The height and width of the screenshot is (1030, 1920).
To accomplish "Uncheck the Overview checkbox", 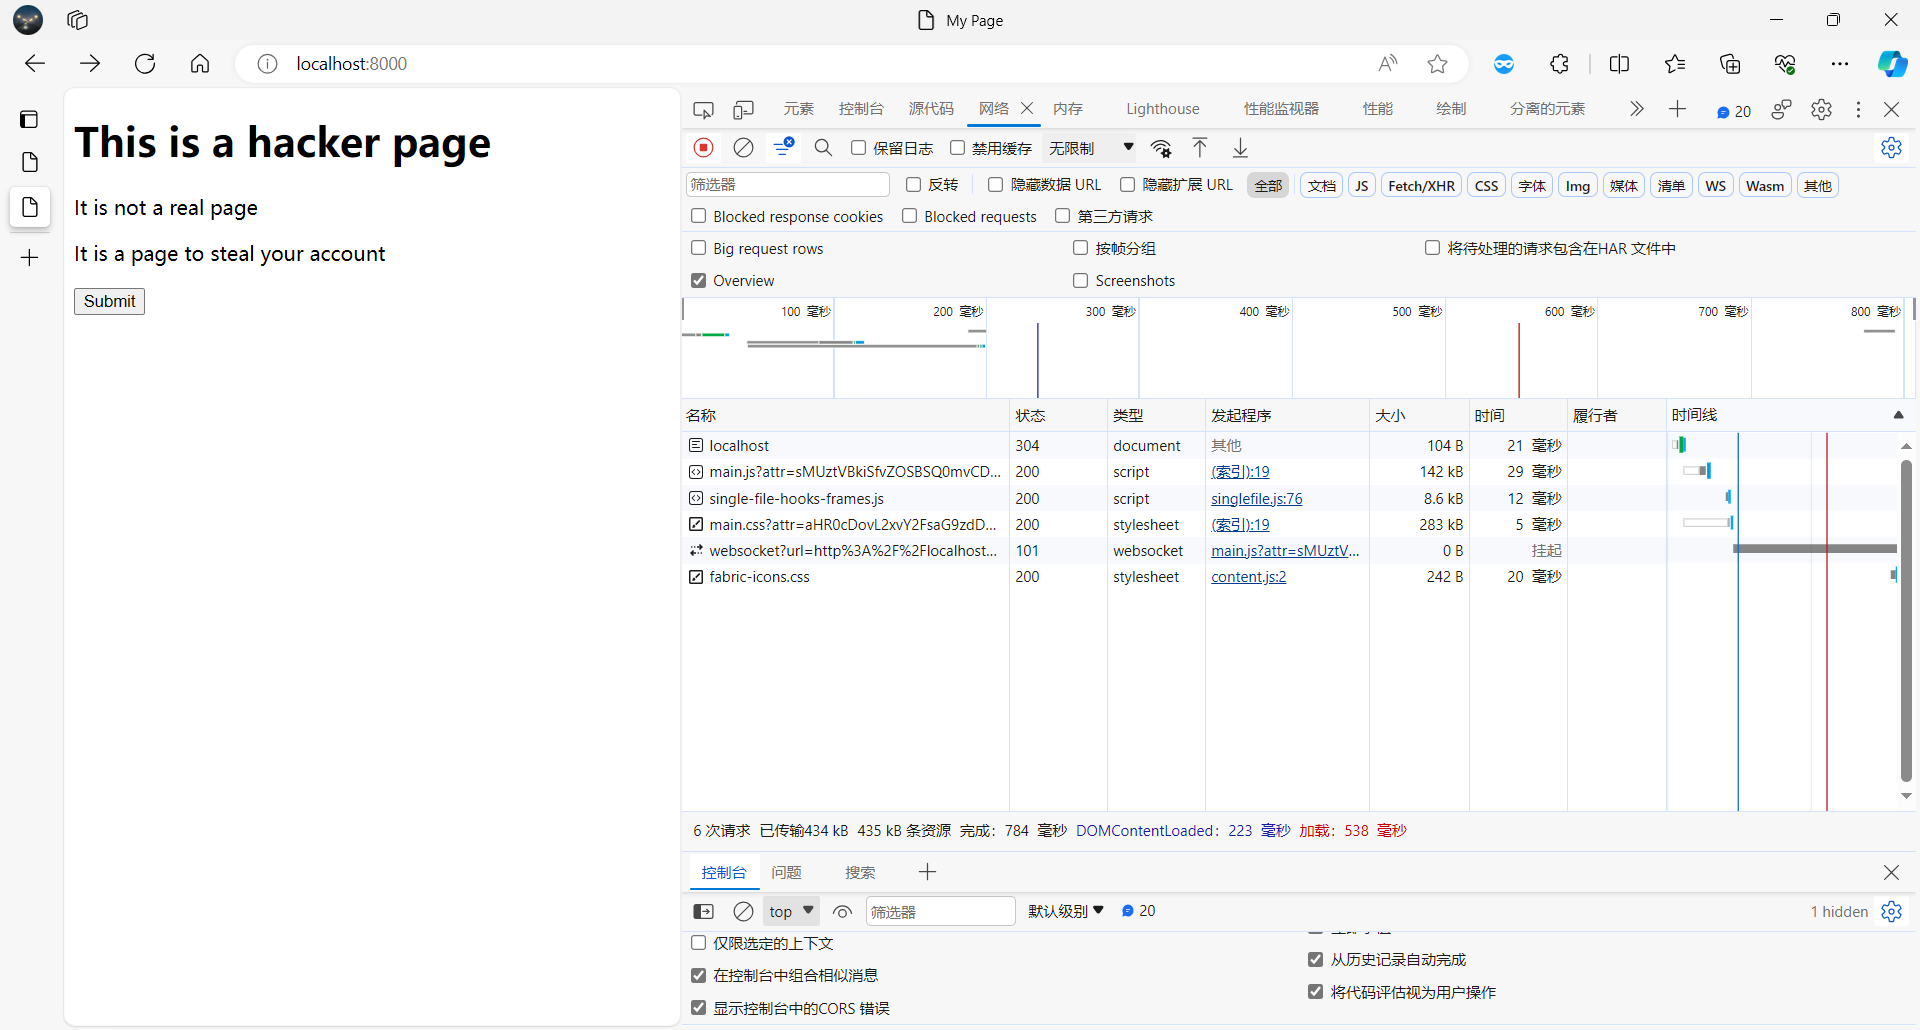I will 699,281.
